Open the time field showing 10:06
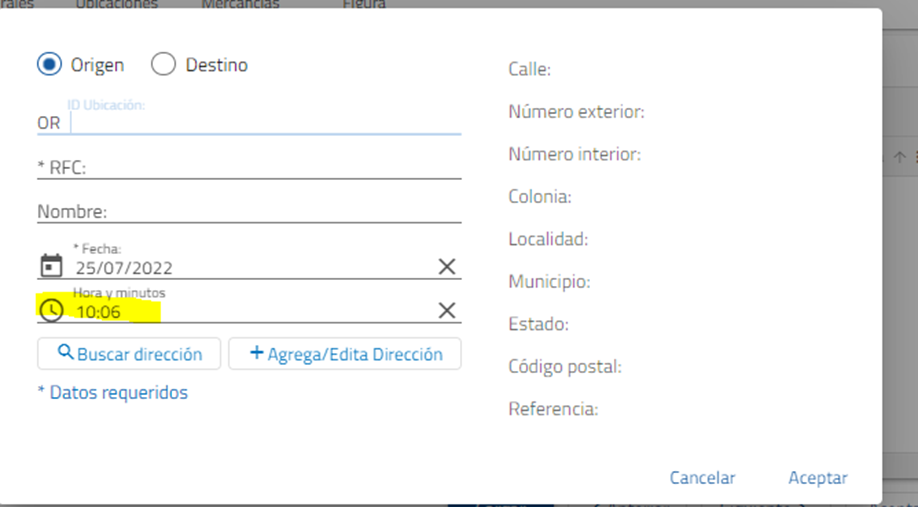The width and height of the screenshot is (918, 507). pos(250,312)
